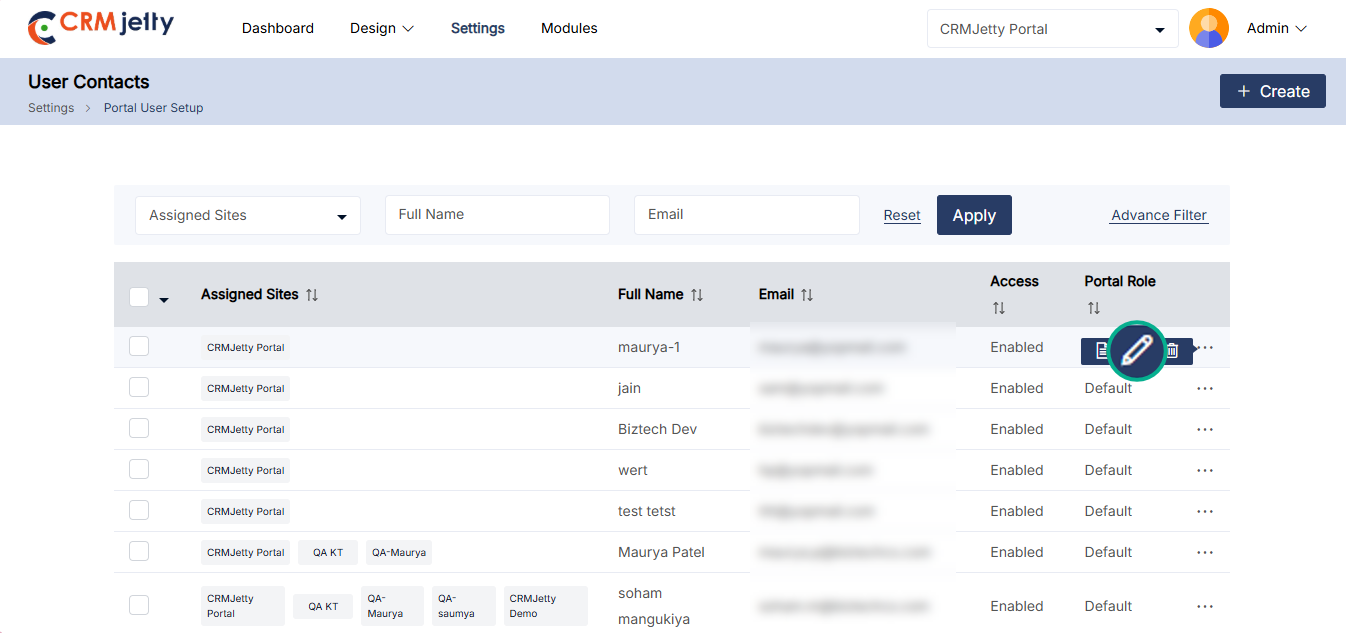Screen dimensions: 1346x633
Task: Open the Assigned Sites filter dropdown
Action: tap(247, 215)
